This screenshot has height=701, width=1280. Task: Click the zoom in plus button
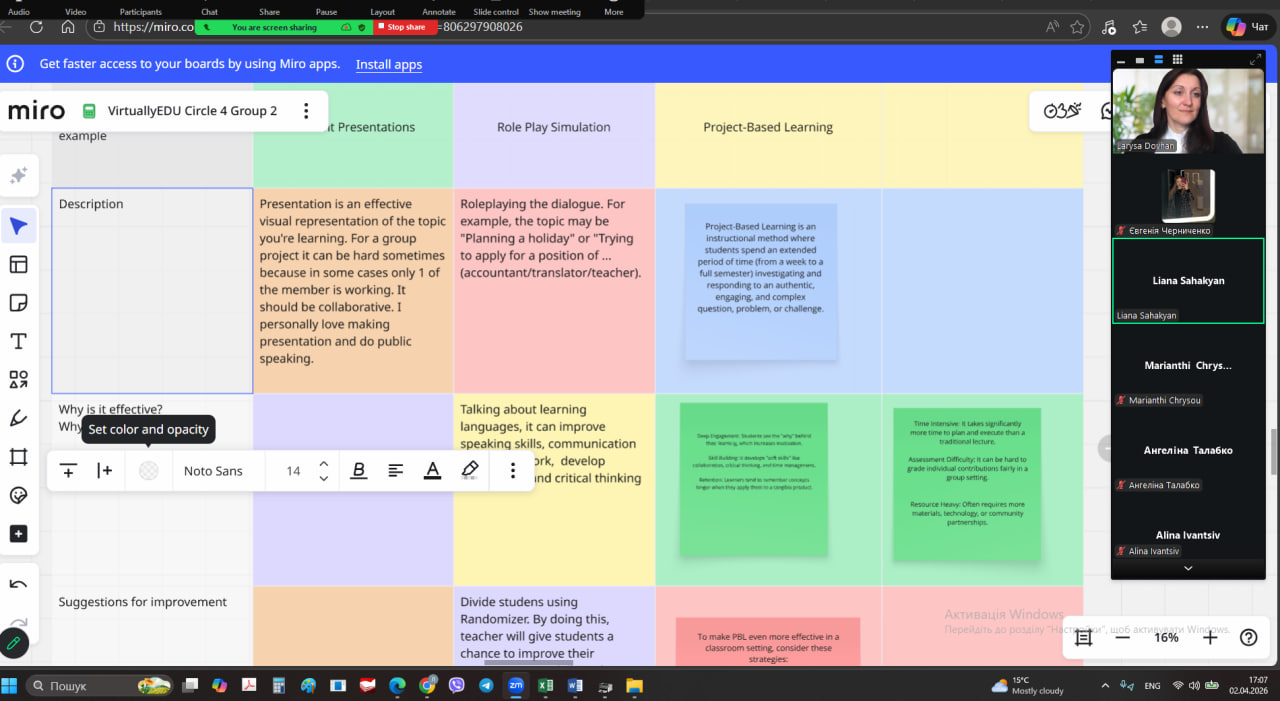1210,637
